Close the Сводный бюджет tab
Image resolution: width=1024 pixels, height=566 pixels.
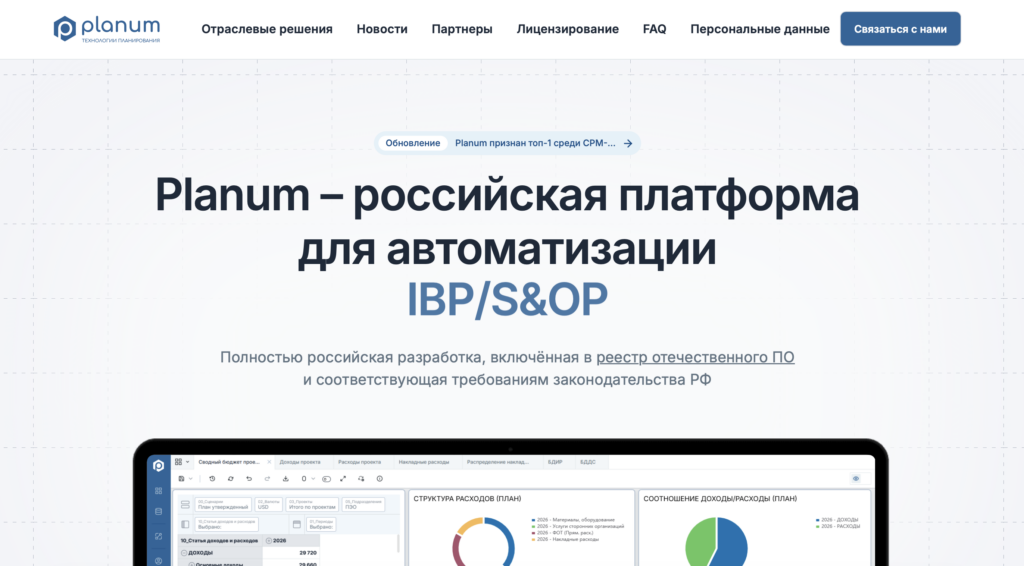[269, 462]
